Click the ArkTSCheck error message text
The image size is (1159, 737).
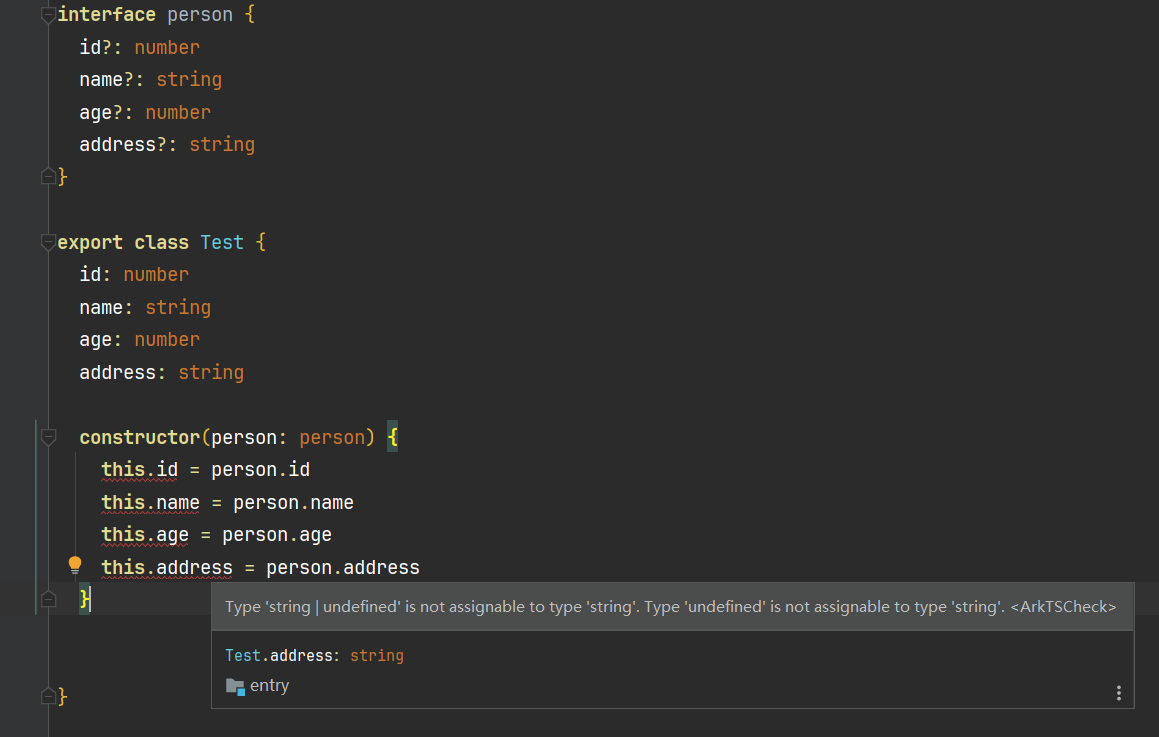[670, 607]
